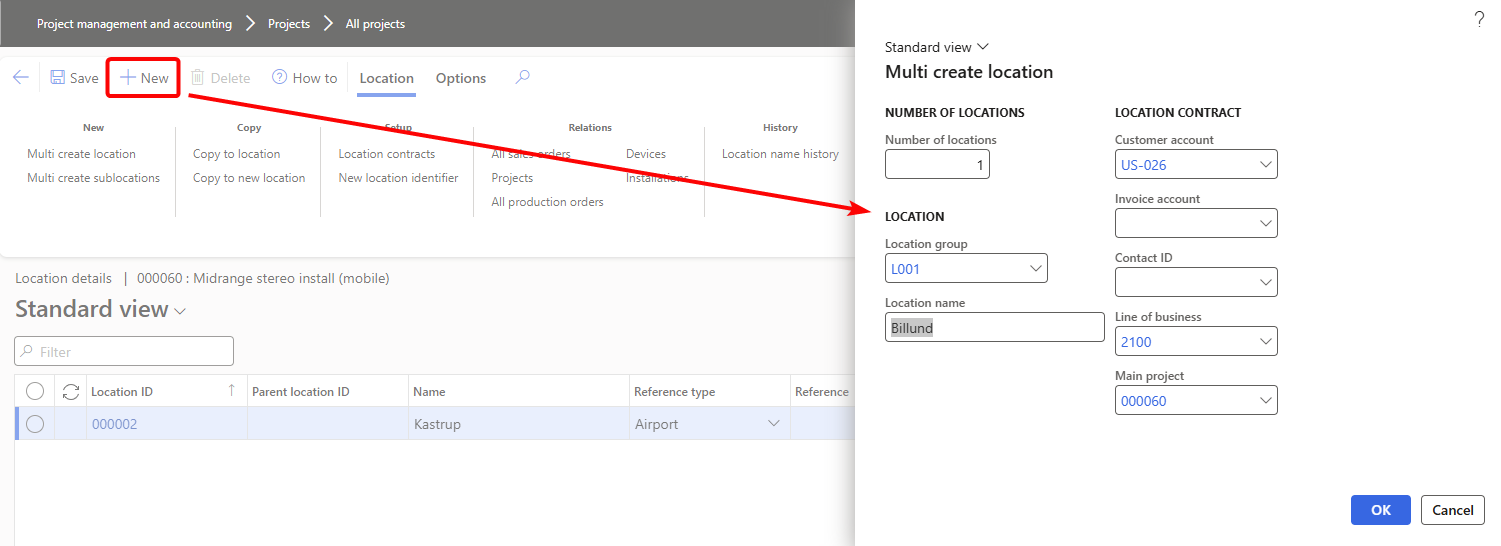Switch to the Location tab
The image size is (1501, 546).
click(x=387, y=78)
